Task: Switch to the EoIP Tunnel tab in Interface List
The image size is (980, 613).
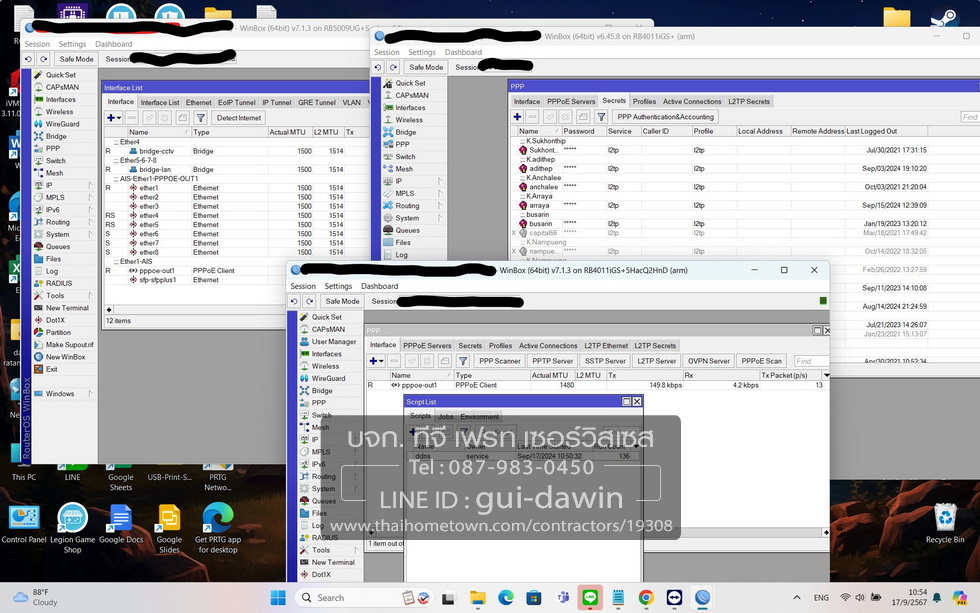Action: (237, 102)
